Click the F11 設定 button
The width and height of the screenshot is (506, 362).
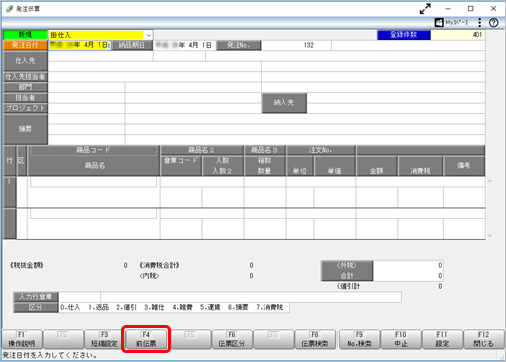coord(442,339)
